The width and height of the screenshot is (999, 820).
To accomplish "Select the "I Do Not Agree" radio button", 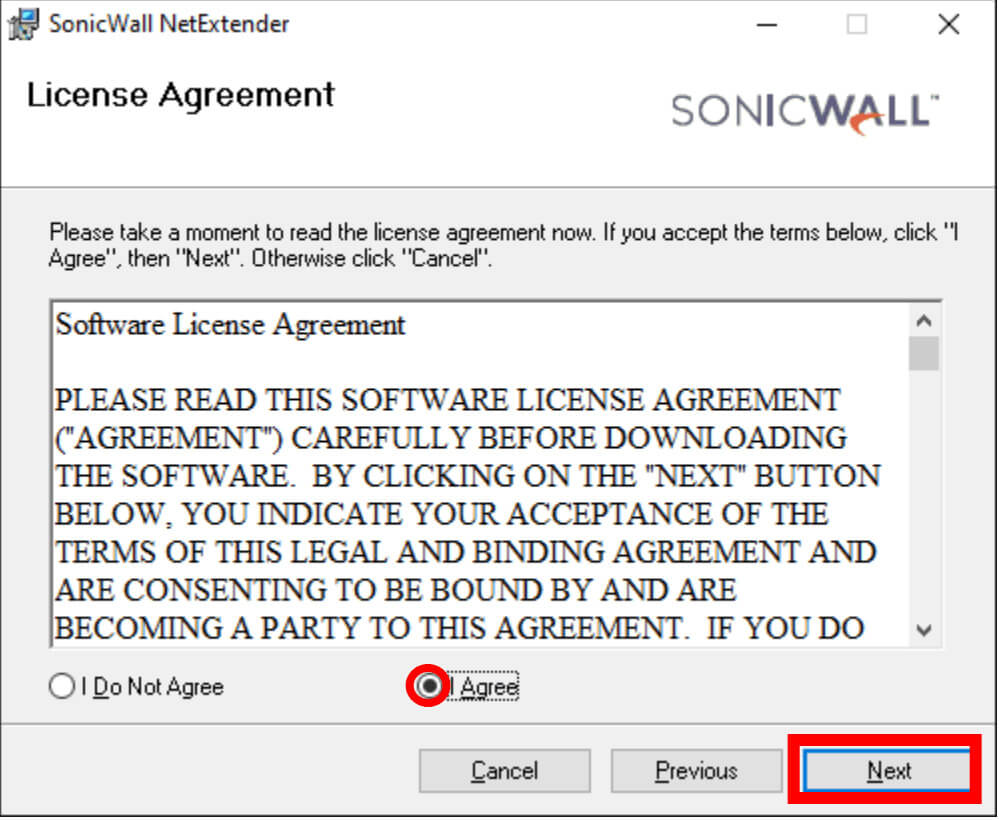I will pos(62,686).
